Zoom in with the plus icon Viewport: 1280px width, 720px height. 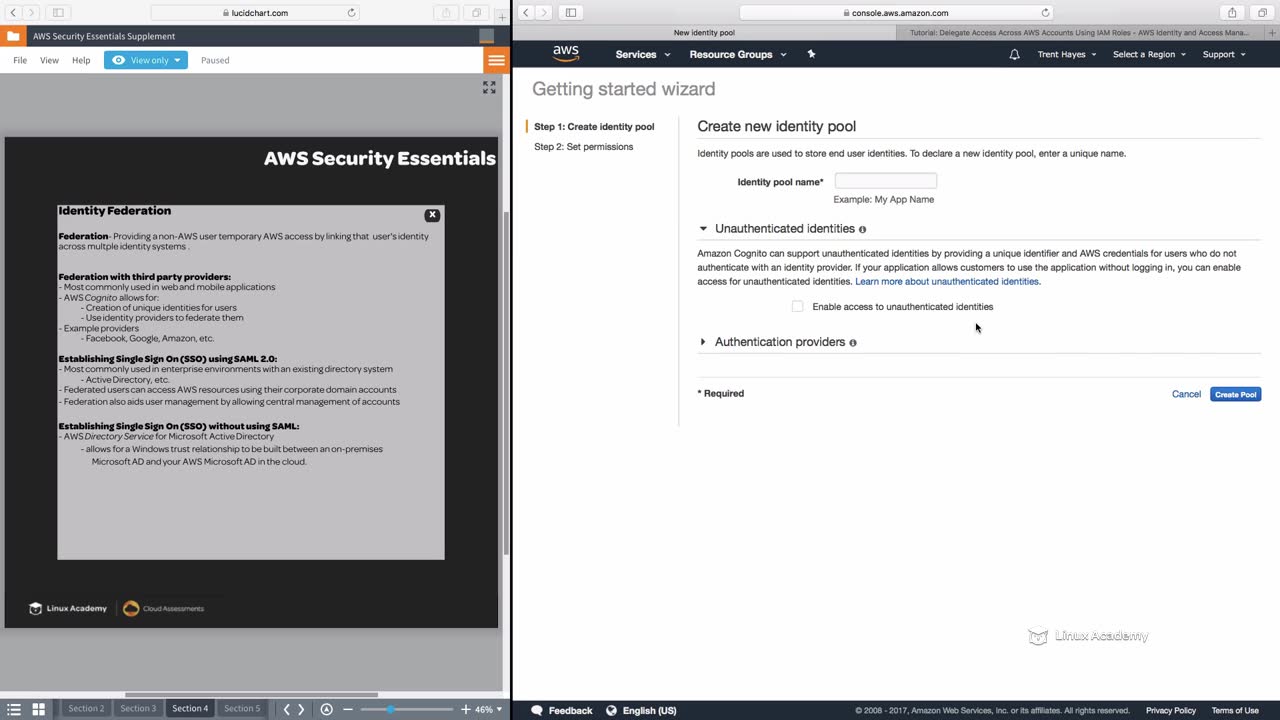[x=465, y=709]
